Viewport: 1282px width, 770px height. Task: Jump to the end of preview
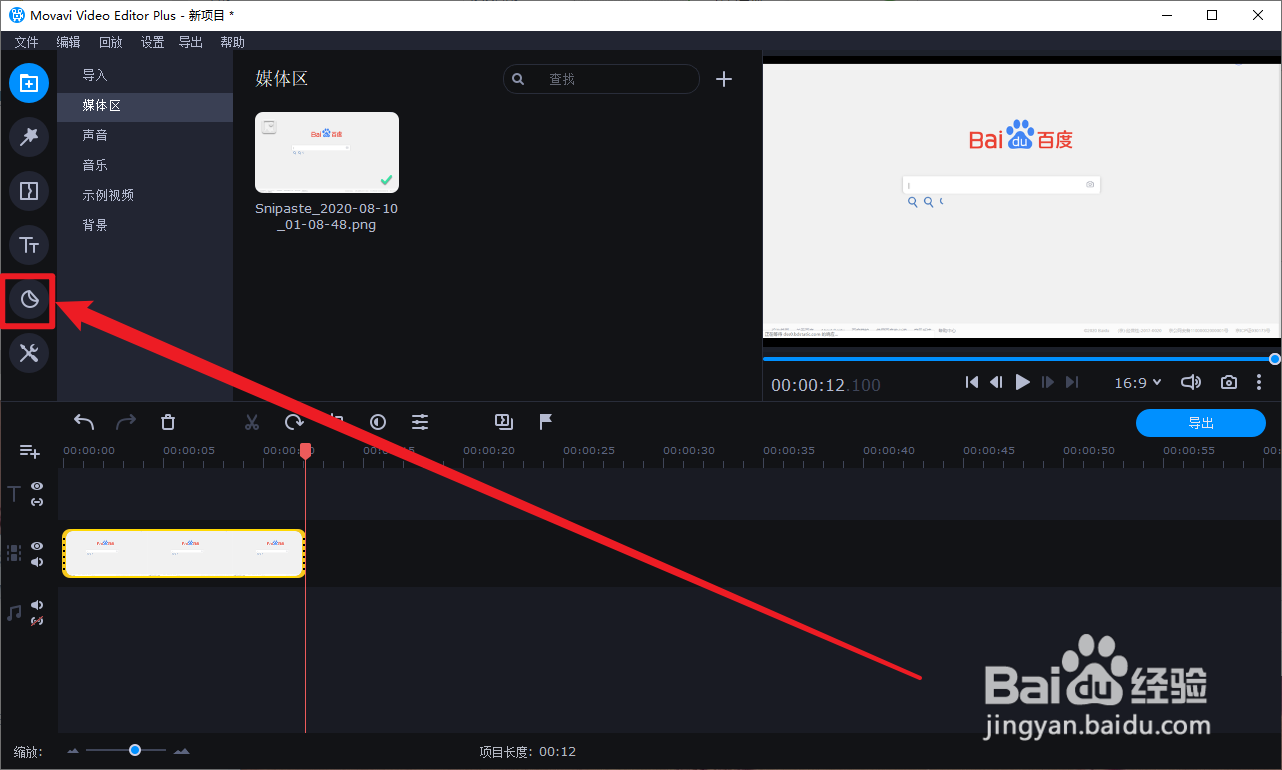(1072, 382)
